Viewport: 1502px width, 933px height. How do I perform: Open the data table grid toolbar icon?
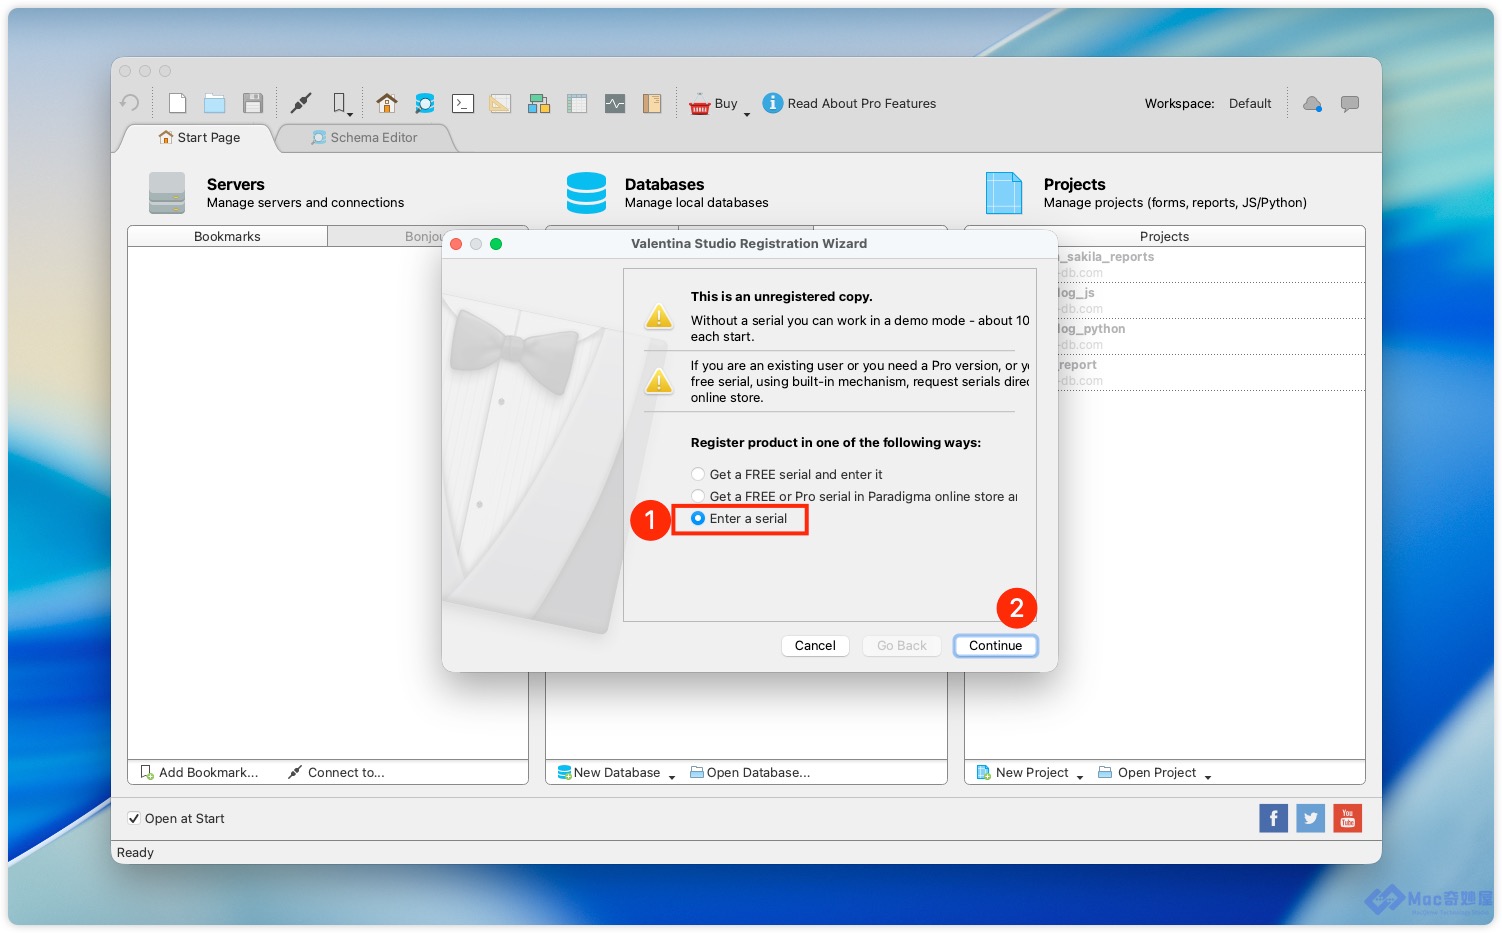coord(577,103)
